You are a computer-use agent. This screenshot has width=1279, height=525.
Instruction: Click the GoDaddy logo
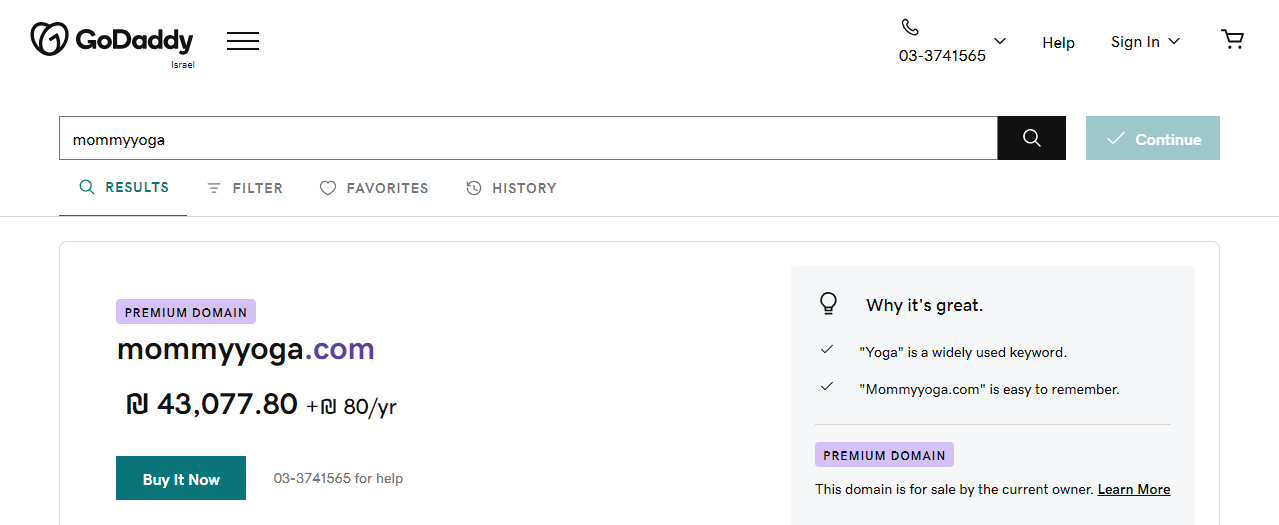point(112,41)
